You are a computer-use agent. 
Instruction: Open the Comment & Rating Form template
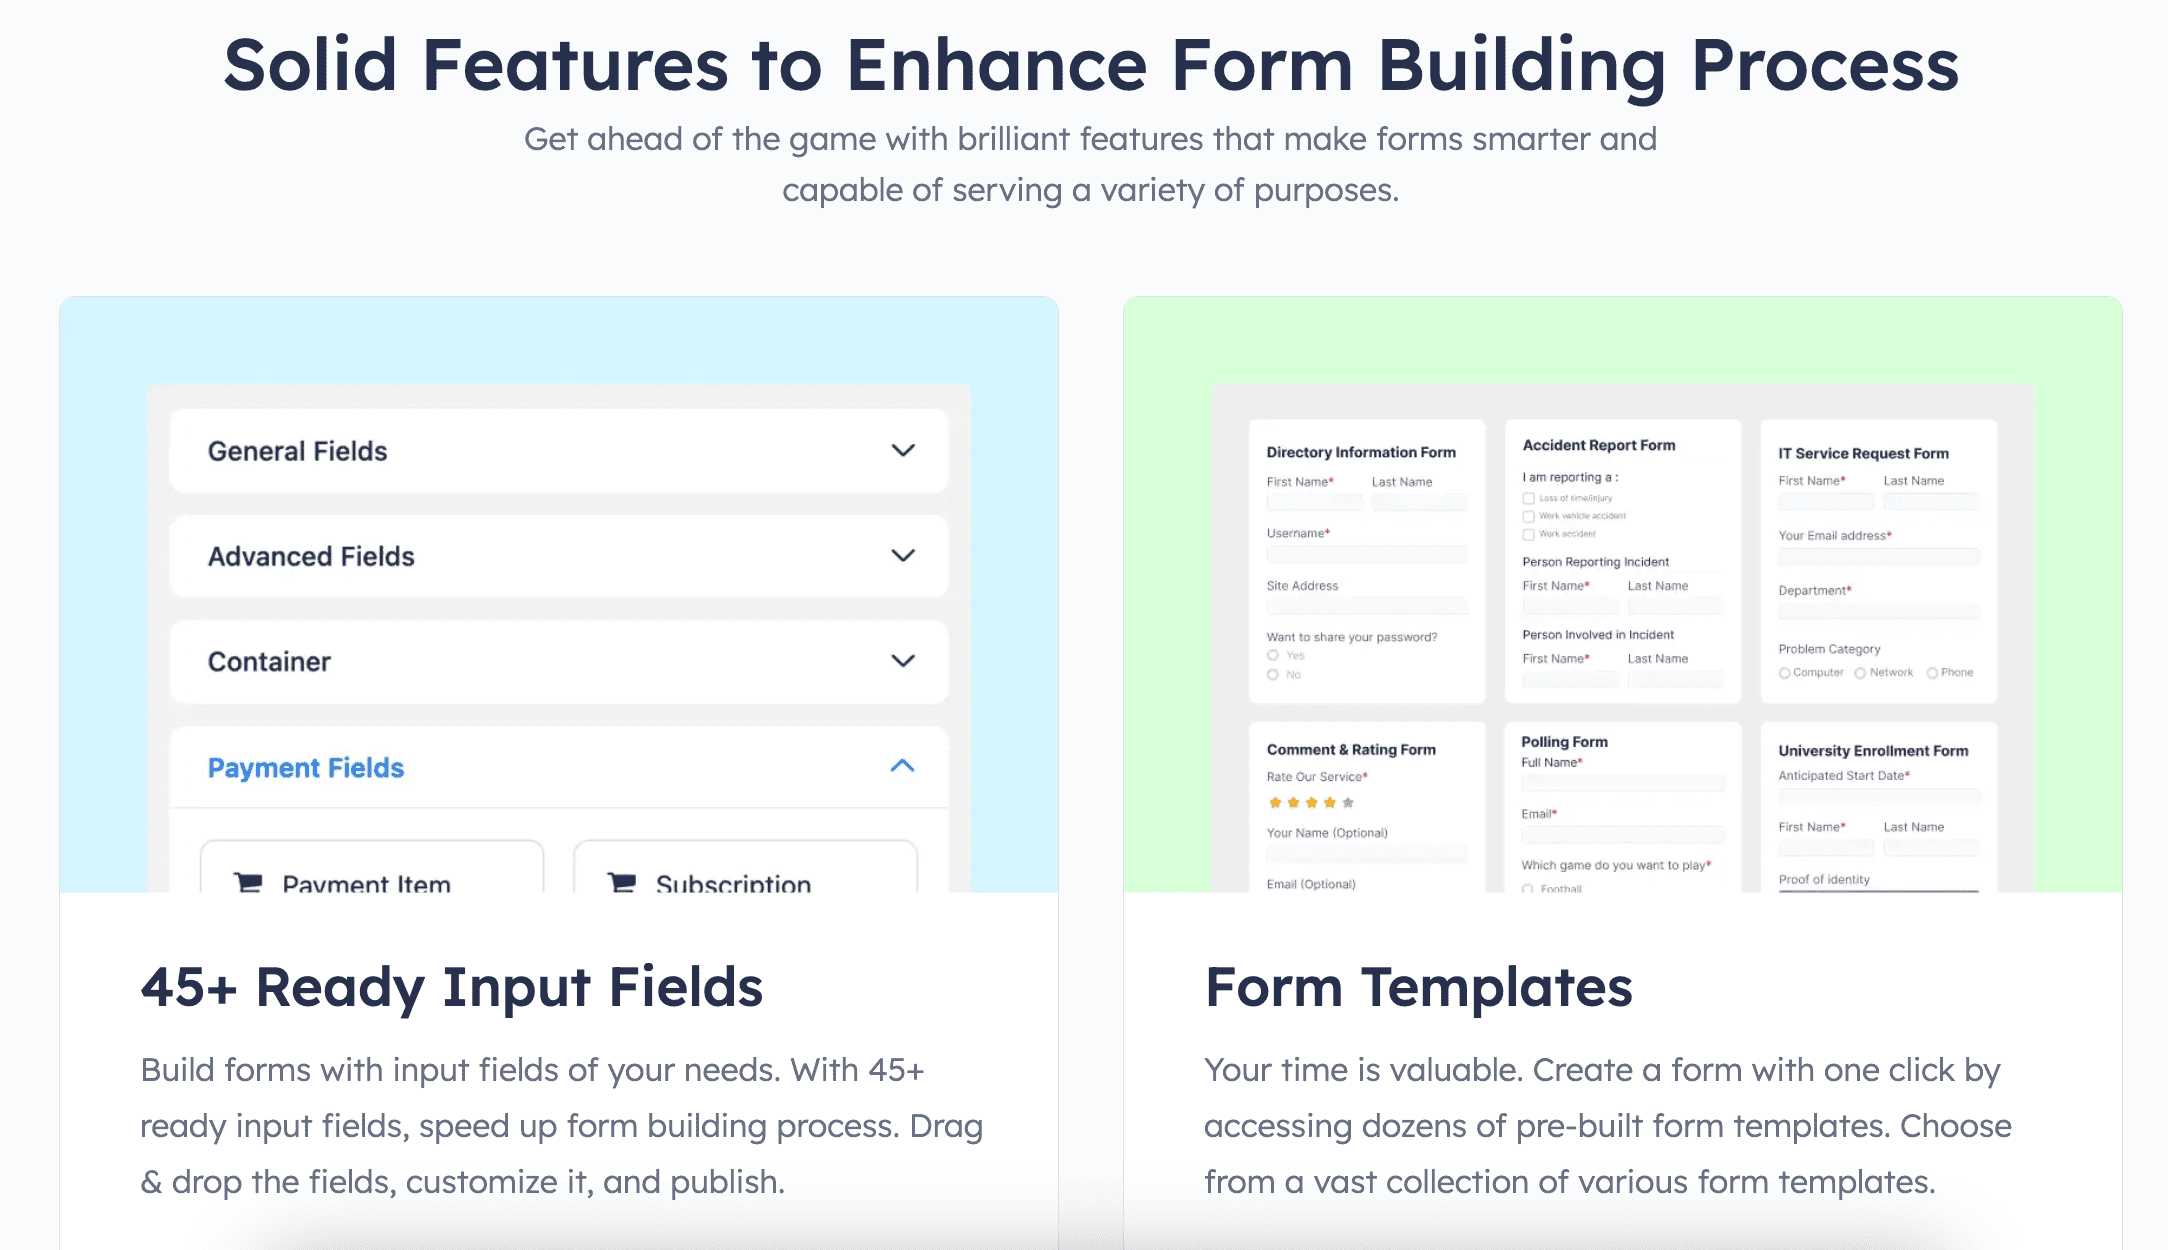1367,807
